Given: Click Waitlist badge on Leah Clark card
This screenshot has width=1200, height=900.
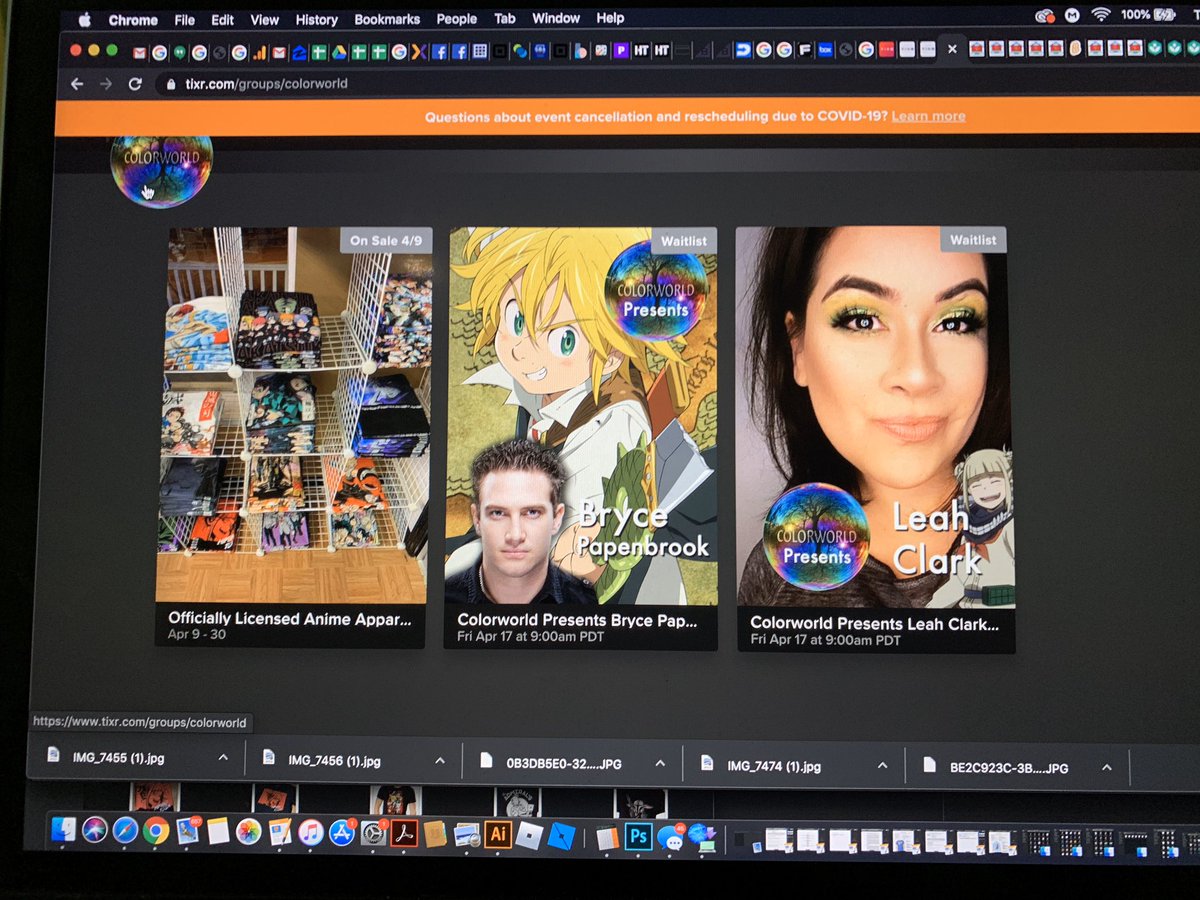Looking at the screenshot, I should (x=973, y=240).
